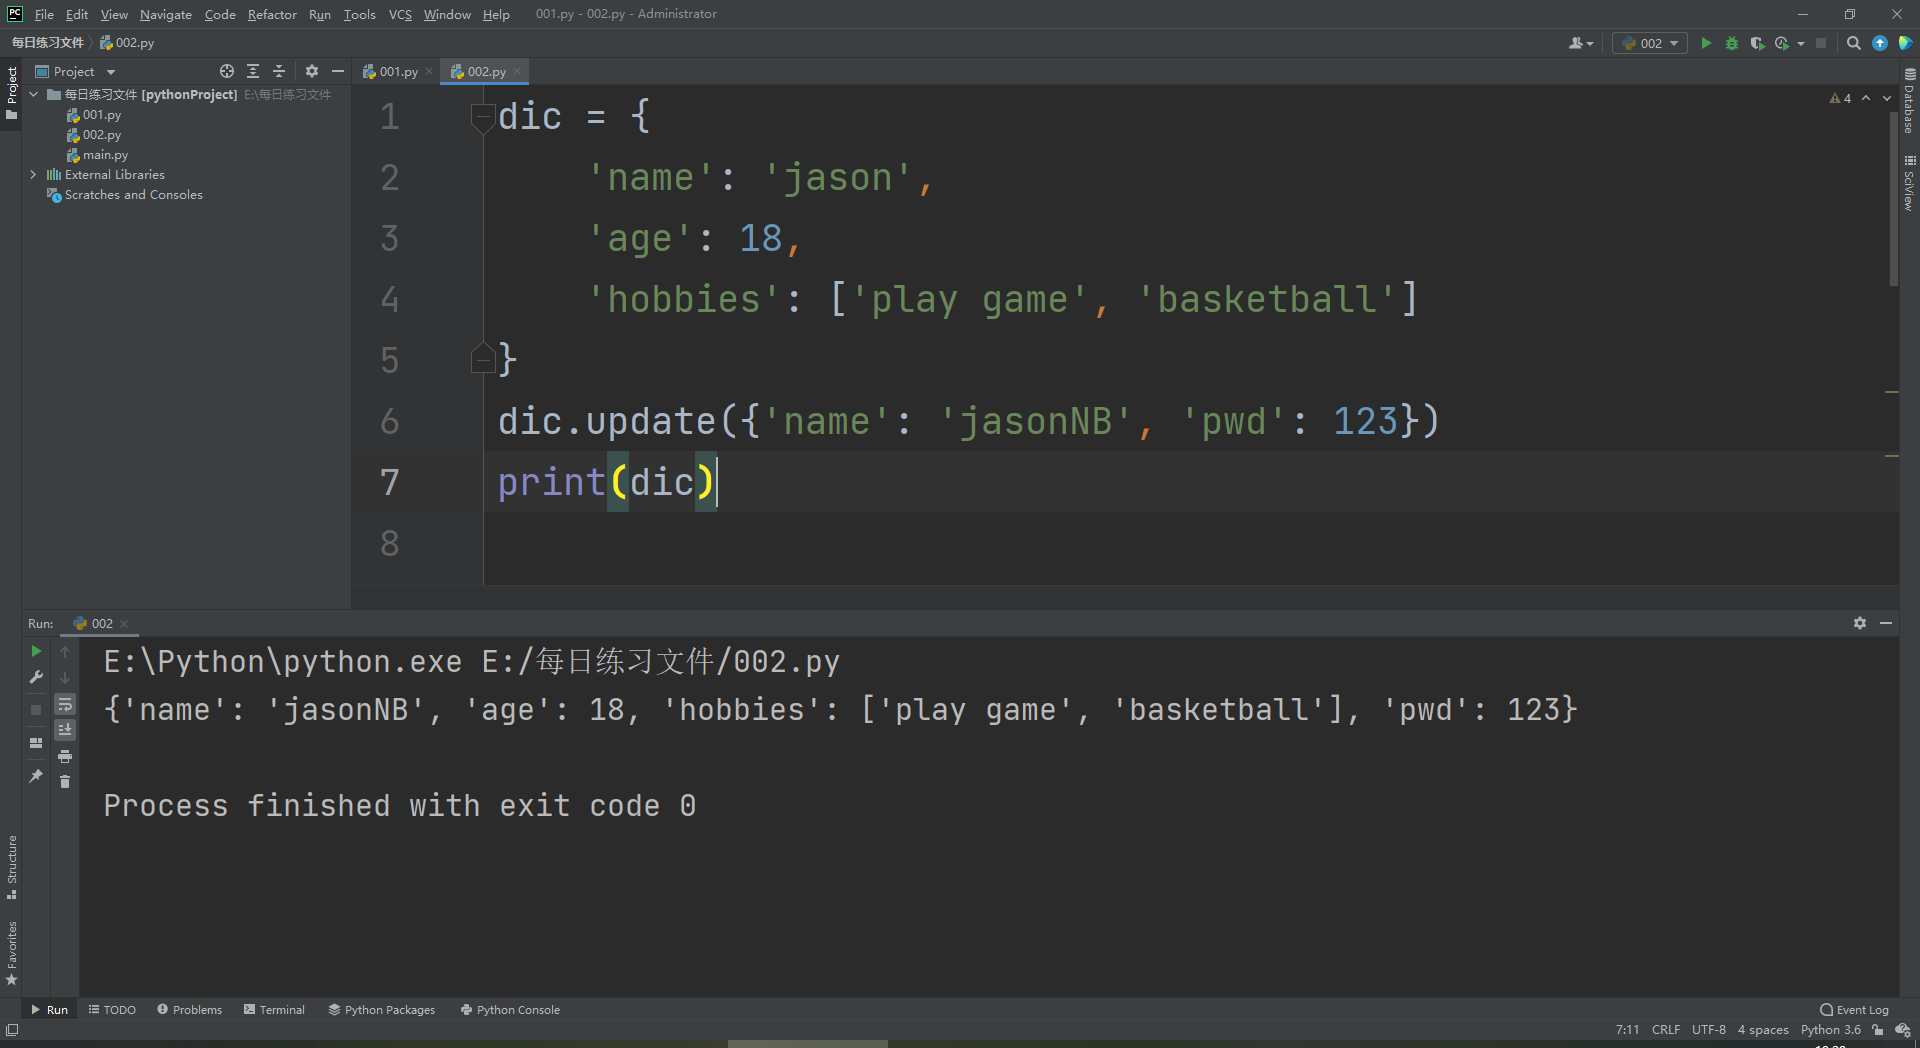Open the dropdown arrow beside the profile icon
Image resolution: width=1920 pixels, height=1048 pixels.
[1801, 43]
